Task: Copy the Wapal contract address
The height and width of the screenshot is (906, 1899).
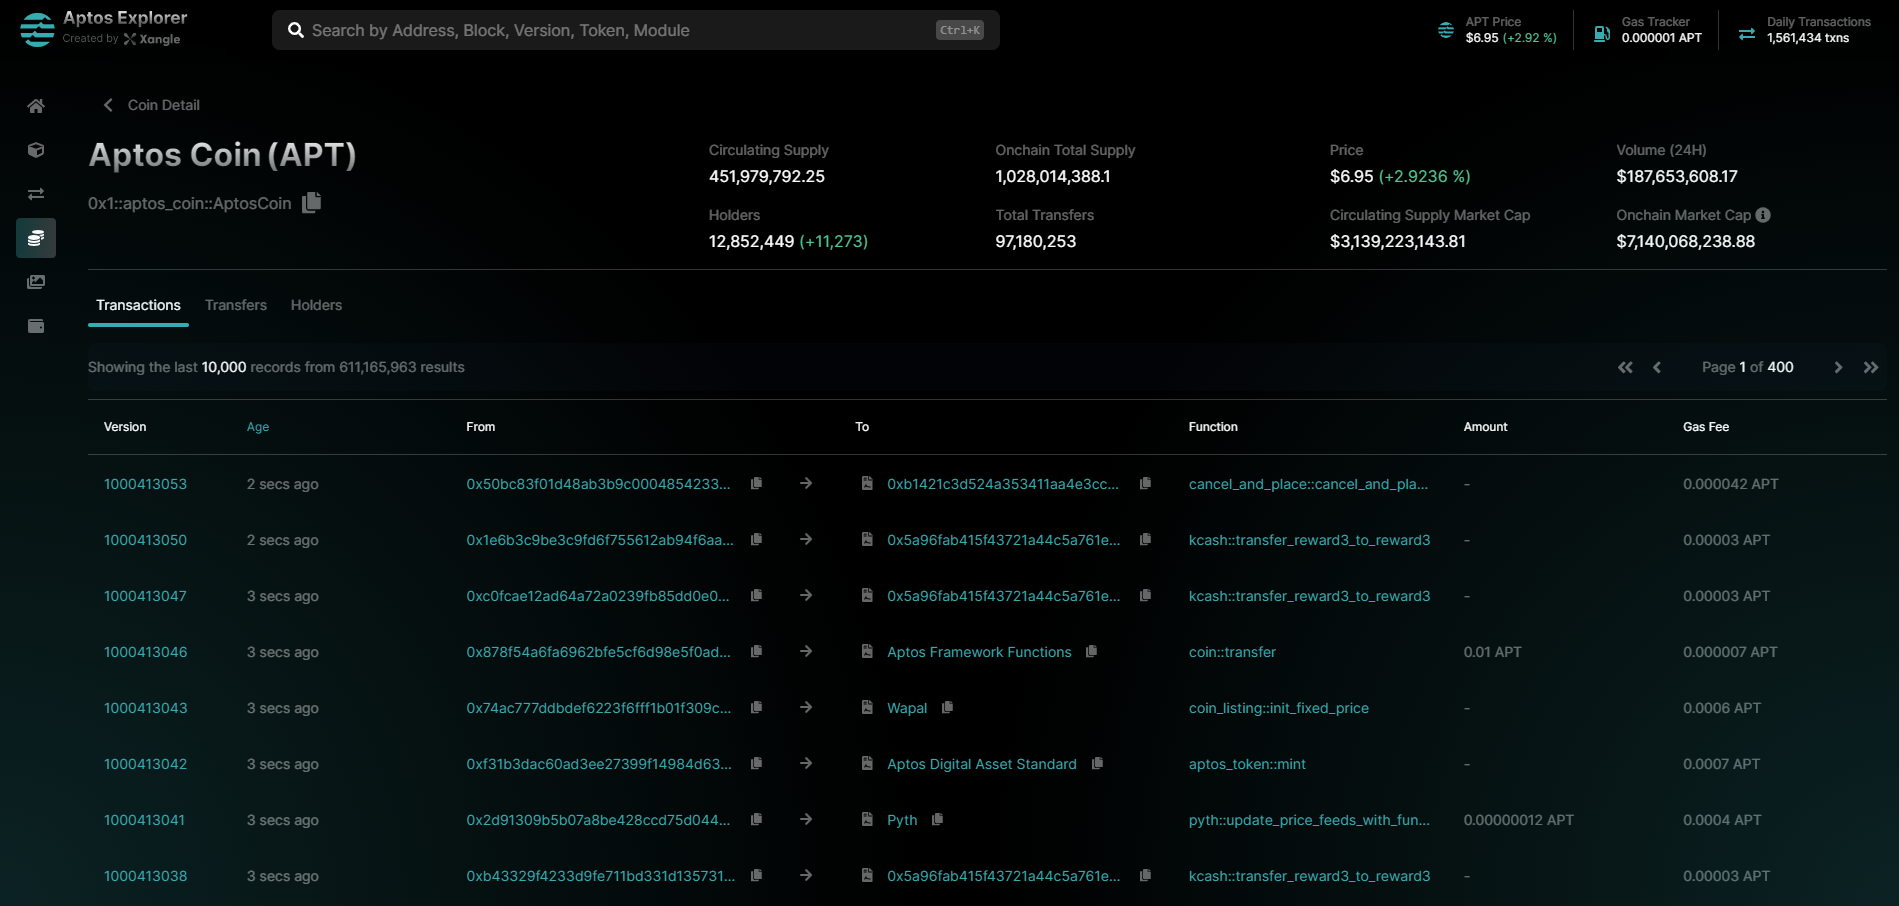Action: (x=947, y=707)
